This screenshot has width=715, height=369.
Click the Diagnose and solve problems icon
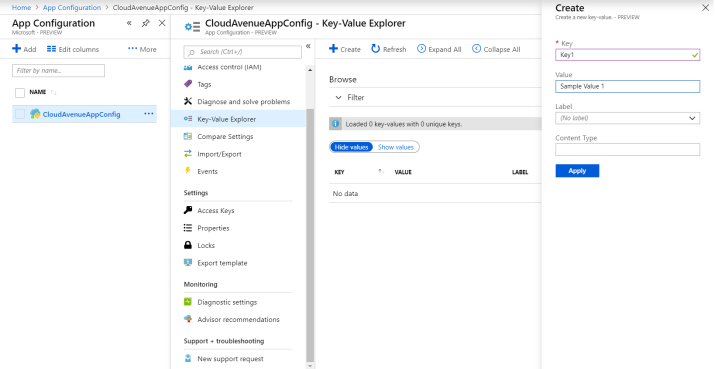click(188, 101)
